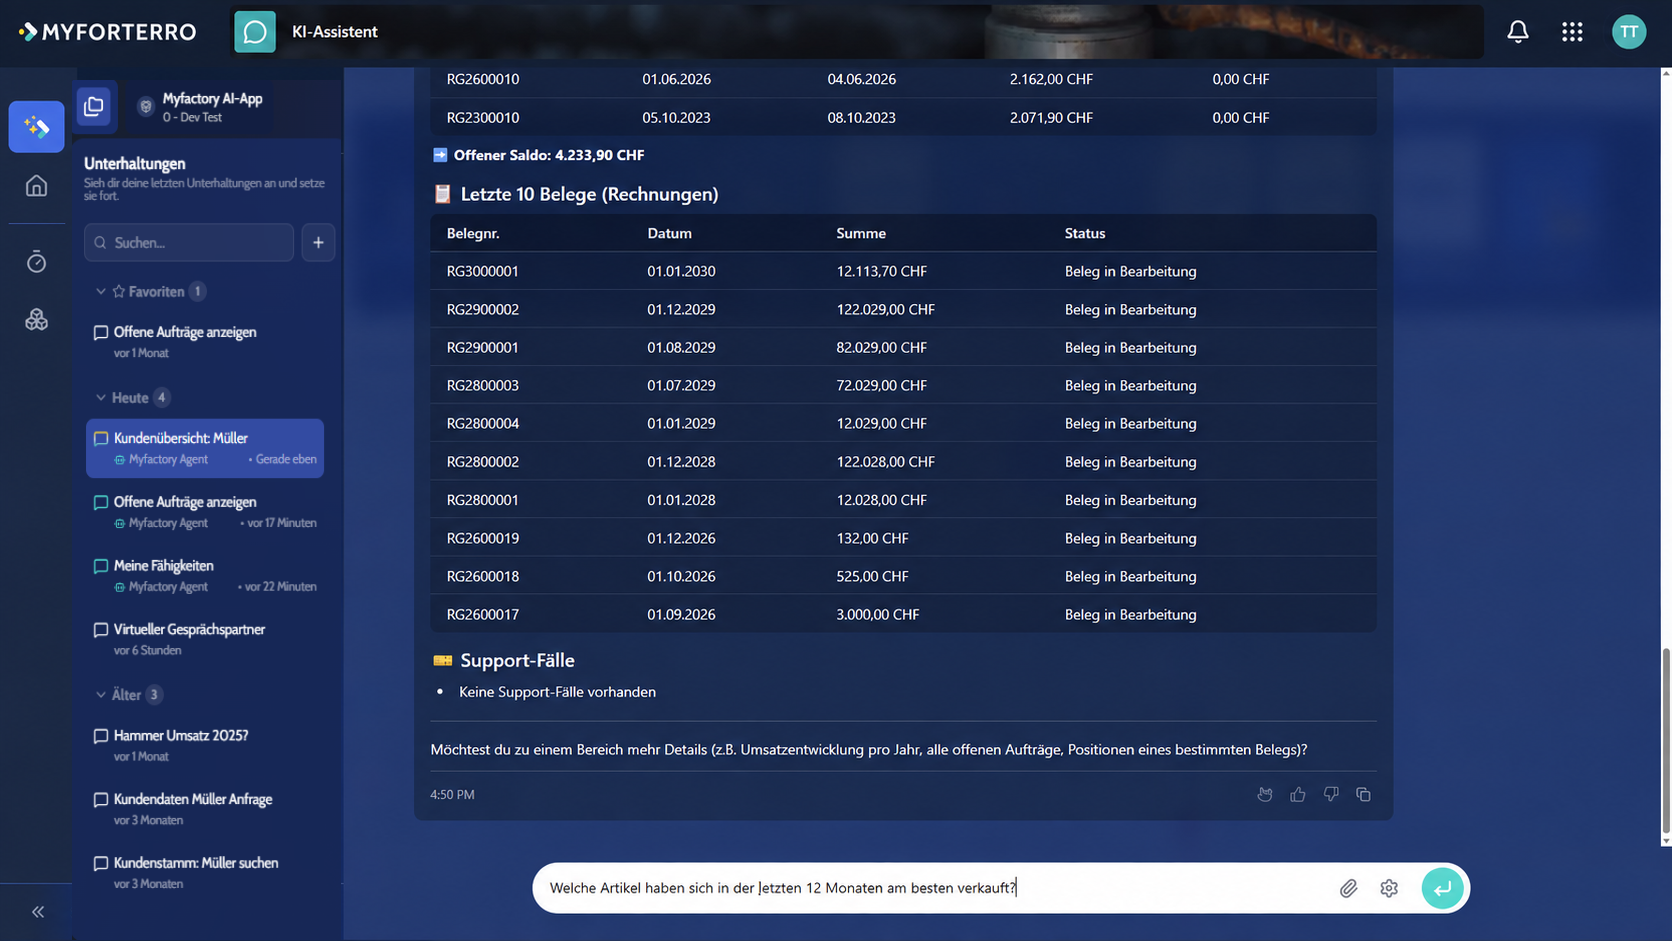The height and width of the screenshot is (941, 1672).
Task: Open today's Offene Aufträge anzeigen conversation
Action: [205, 511]
